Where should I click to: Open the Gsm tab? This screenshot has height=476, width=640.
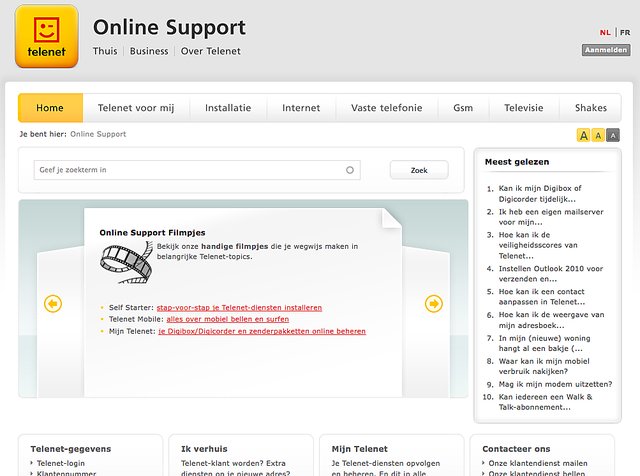pos(463,108)
